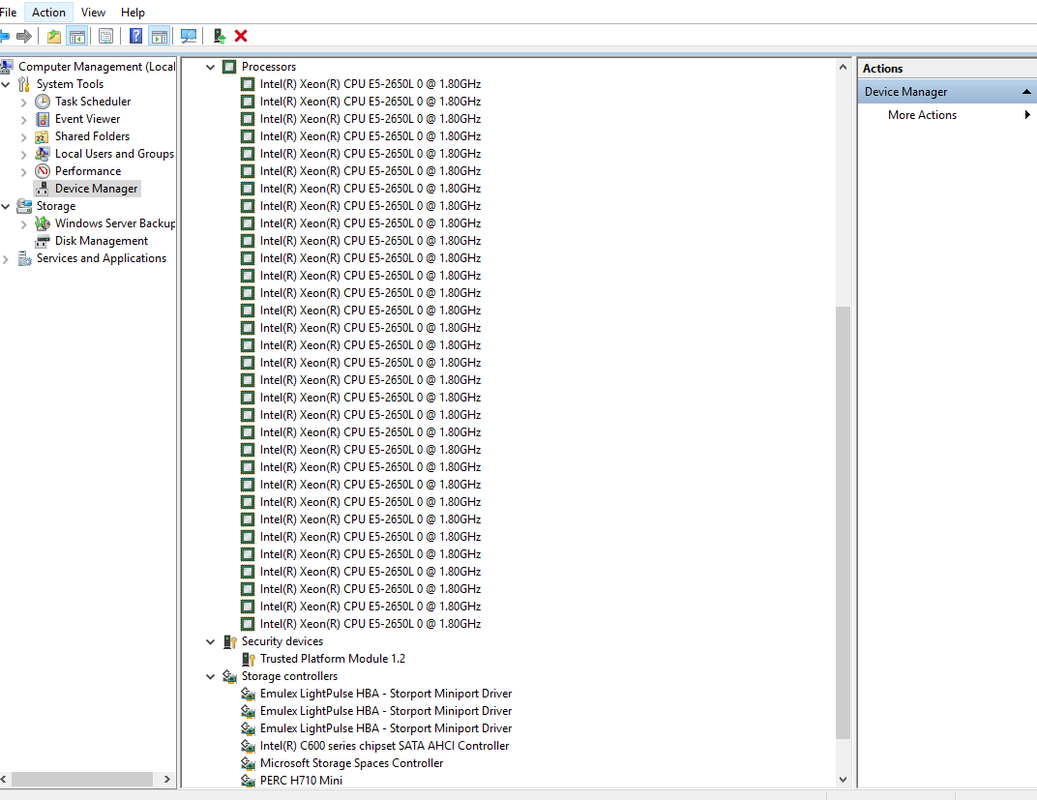Click the System Tools icon

[24, 84]
